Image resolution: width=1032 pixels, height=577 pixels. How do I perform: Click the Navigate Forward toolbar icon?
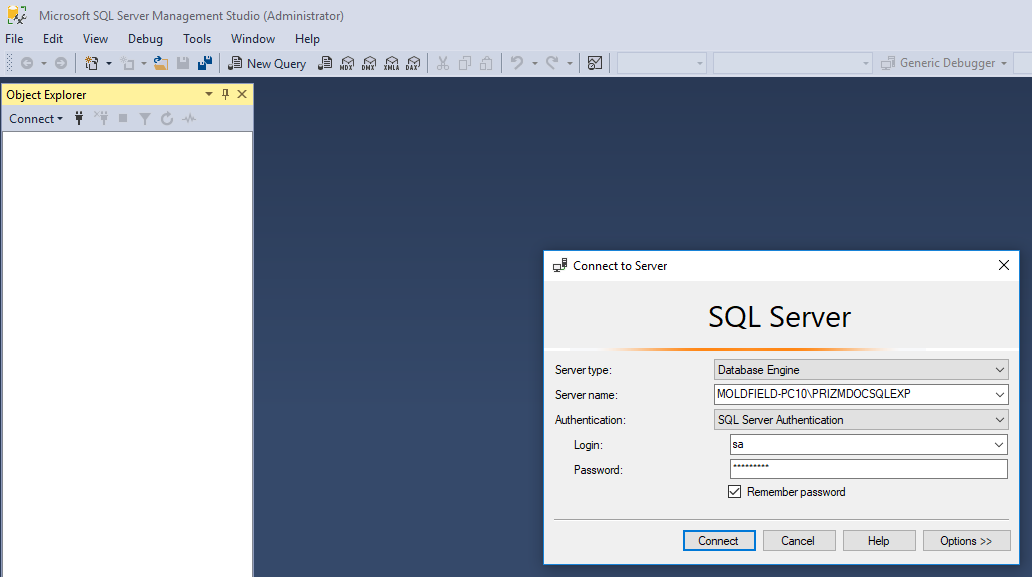[61, 63]
